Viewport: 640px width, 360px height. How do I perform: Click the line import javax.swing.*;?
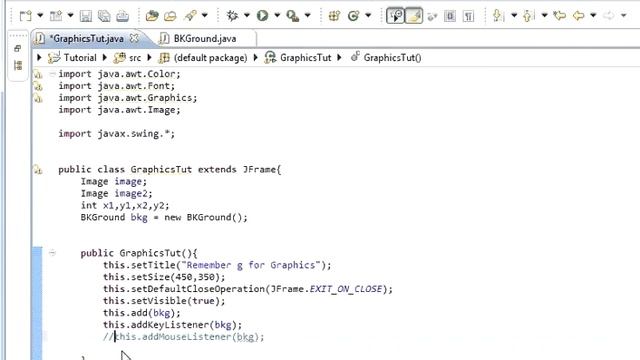[117, 134]
